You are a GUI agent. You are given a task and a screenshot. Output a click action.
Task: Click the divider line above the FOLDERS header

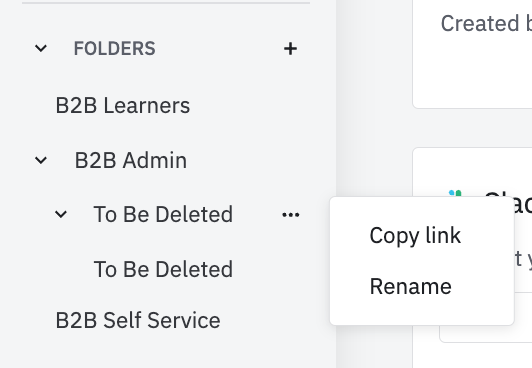tap(166, 3)
